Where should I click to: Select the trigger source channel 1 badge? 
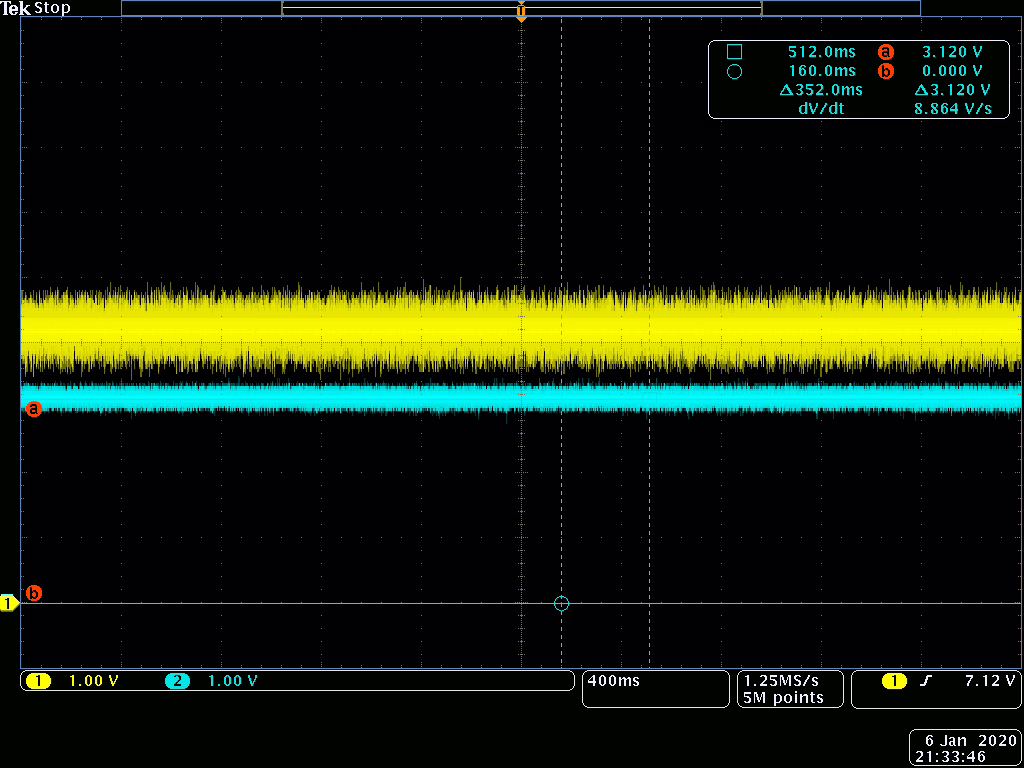point(893,681)
